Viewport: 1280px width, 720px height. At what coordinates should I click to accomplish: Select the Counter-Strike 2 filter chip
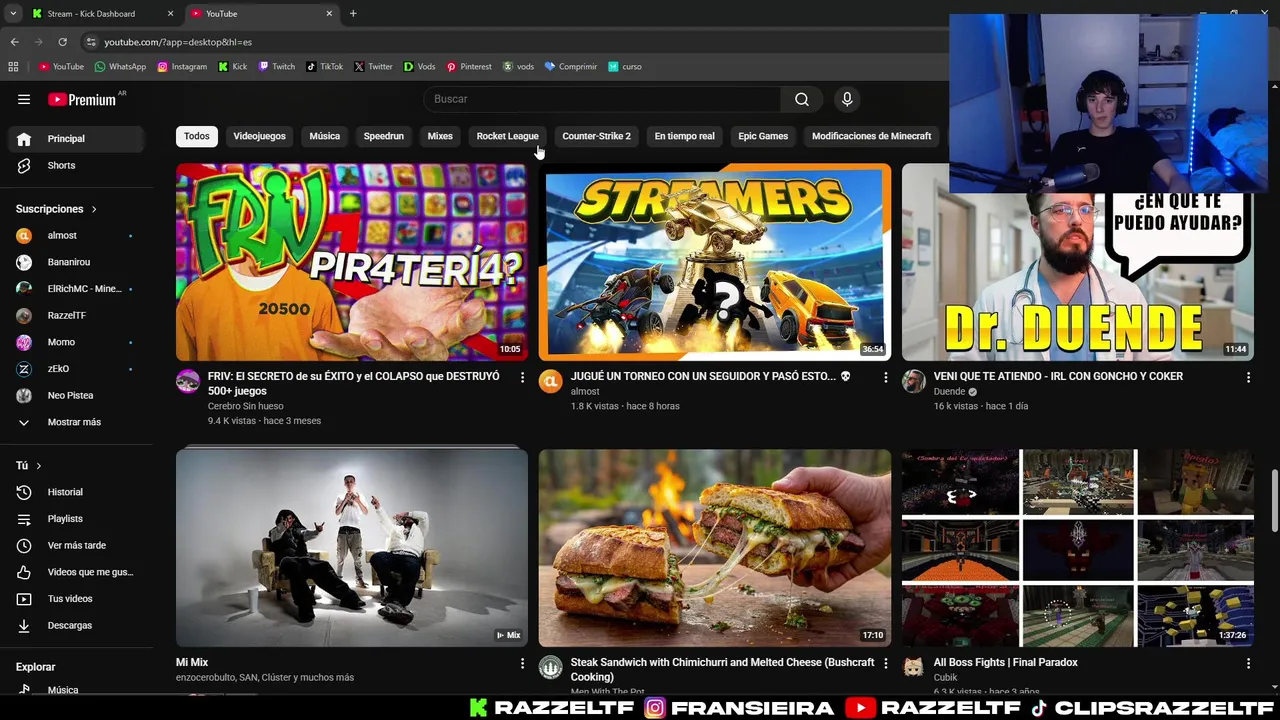[x=596, y=136]
